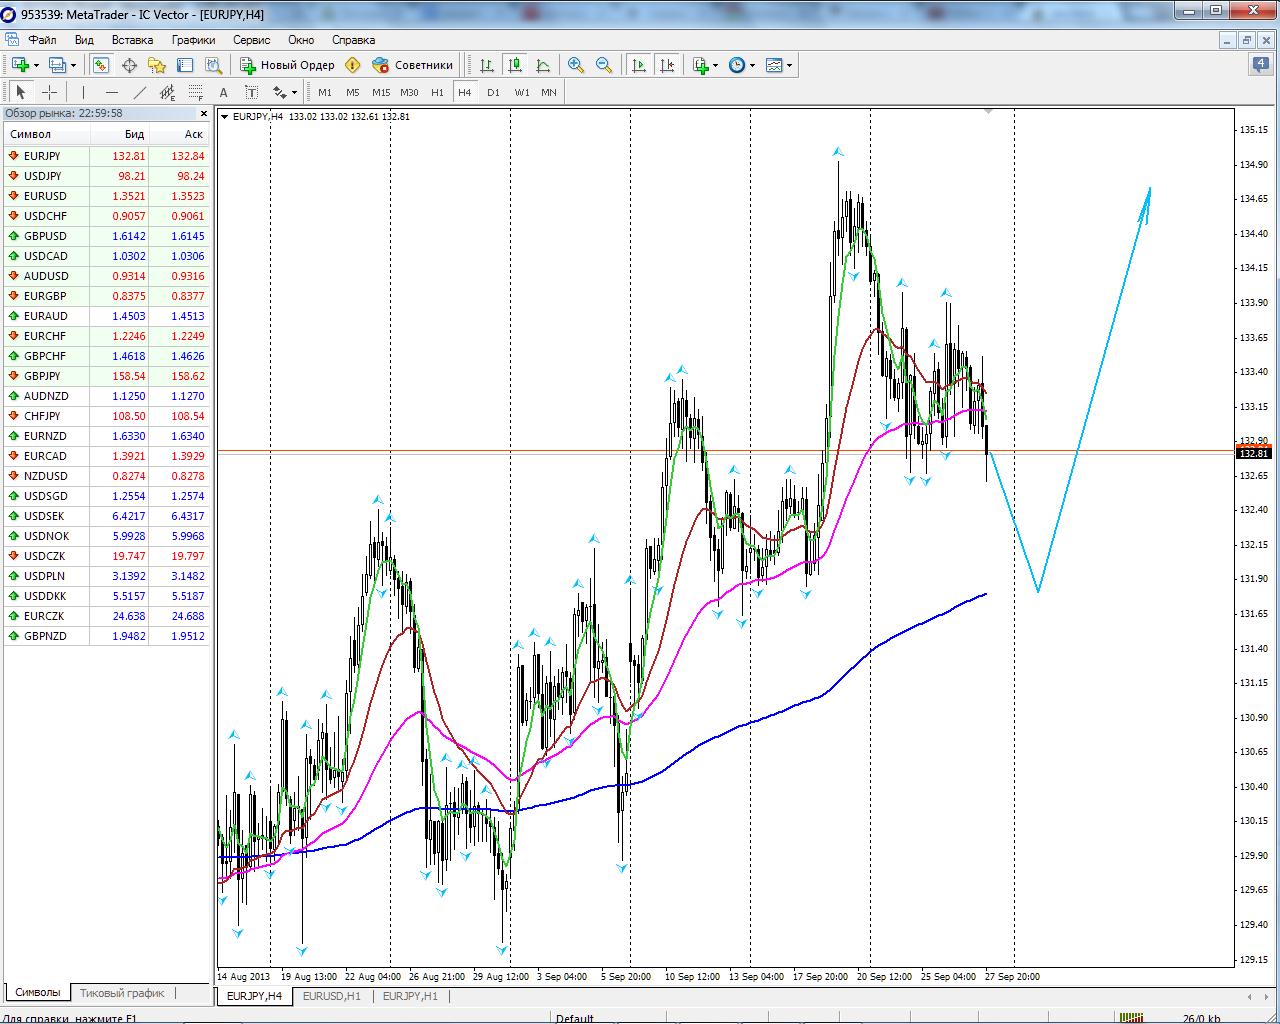This screenshot has height=1024, width=1280.
Task: Select the D1 timeframe
Action: pos(493,92)
